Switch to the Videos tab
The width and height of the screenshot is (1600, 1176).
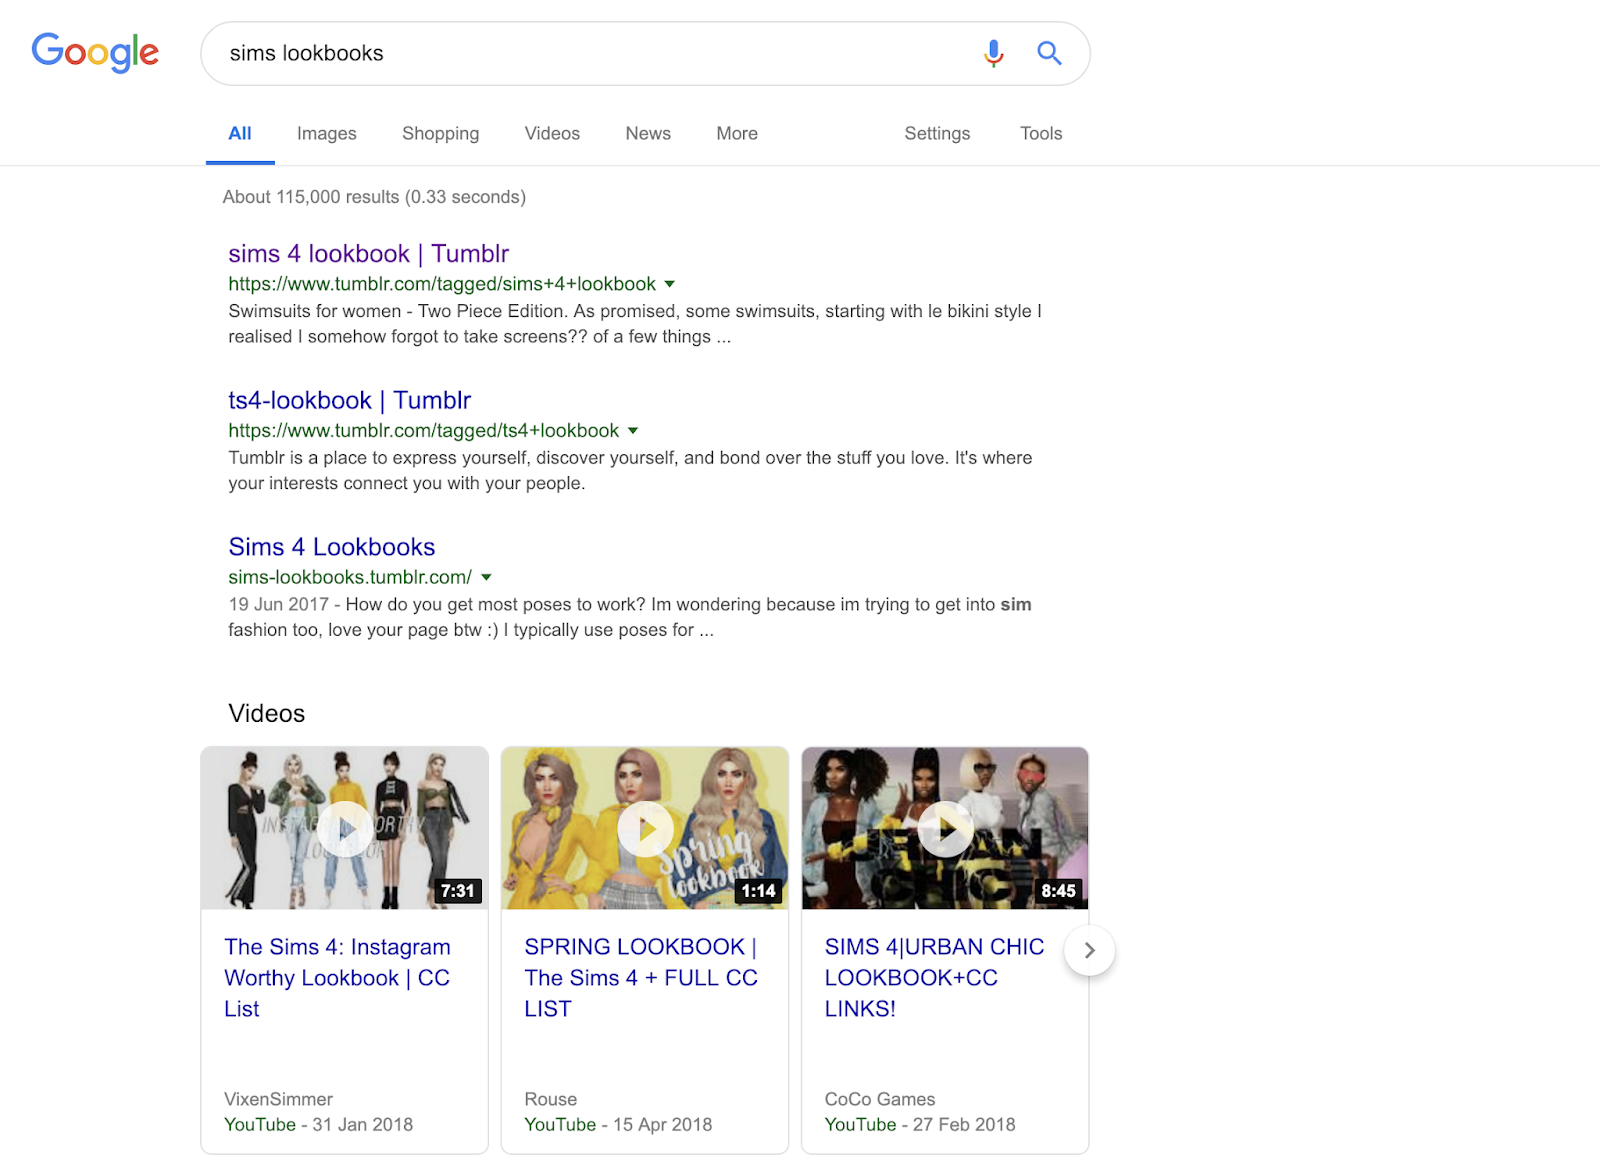click(552, 133)
